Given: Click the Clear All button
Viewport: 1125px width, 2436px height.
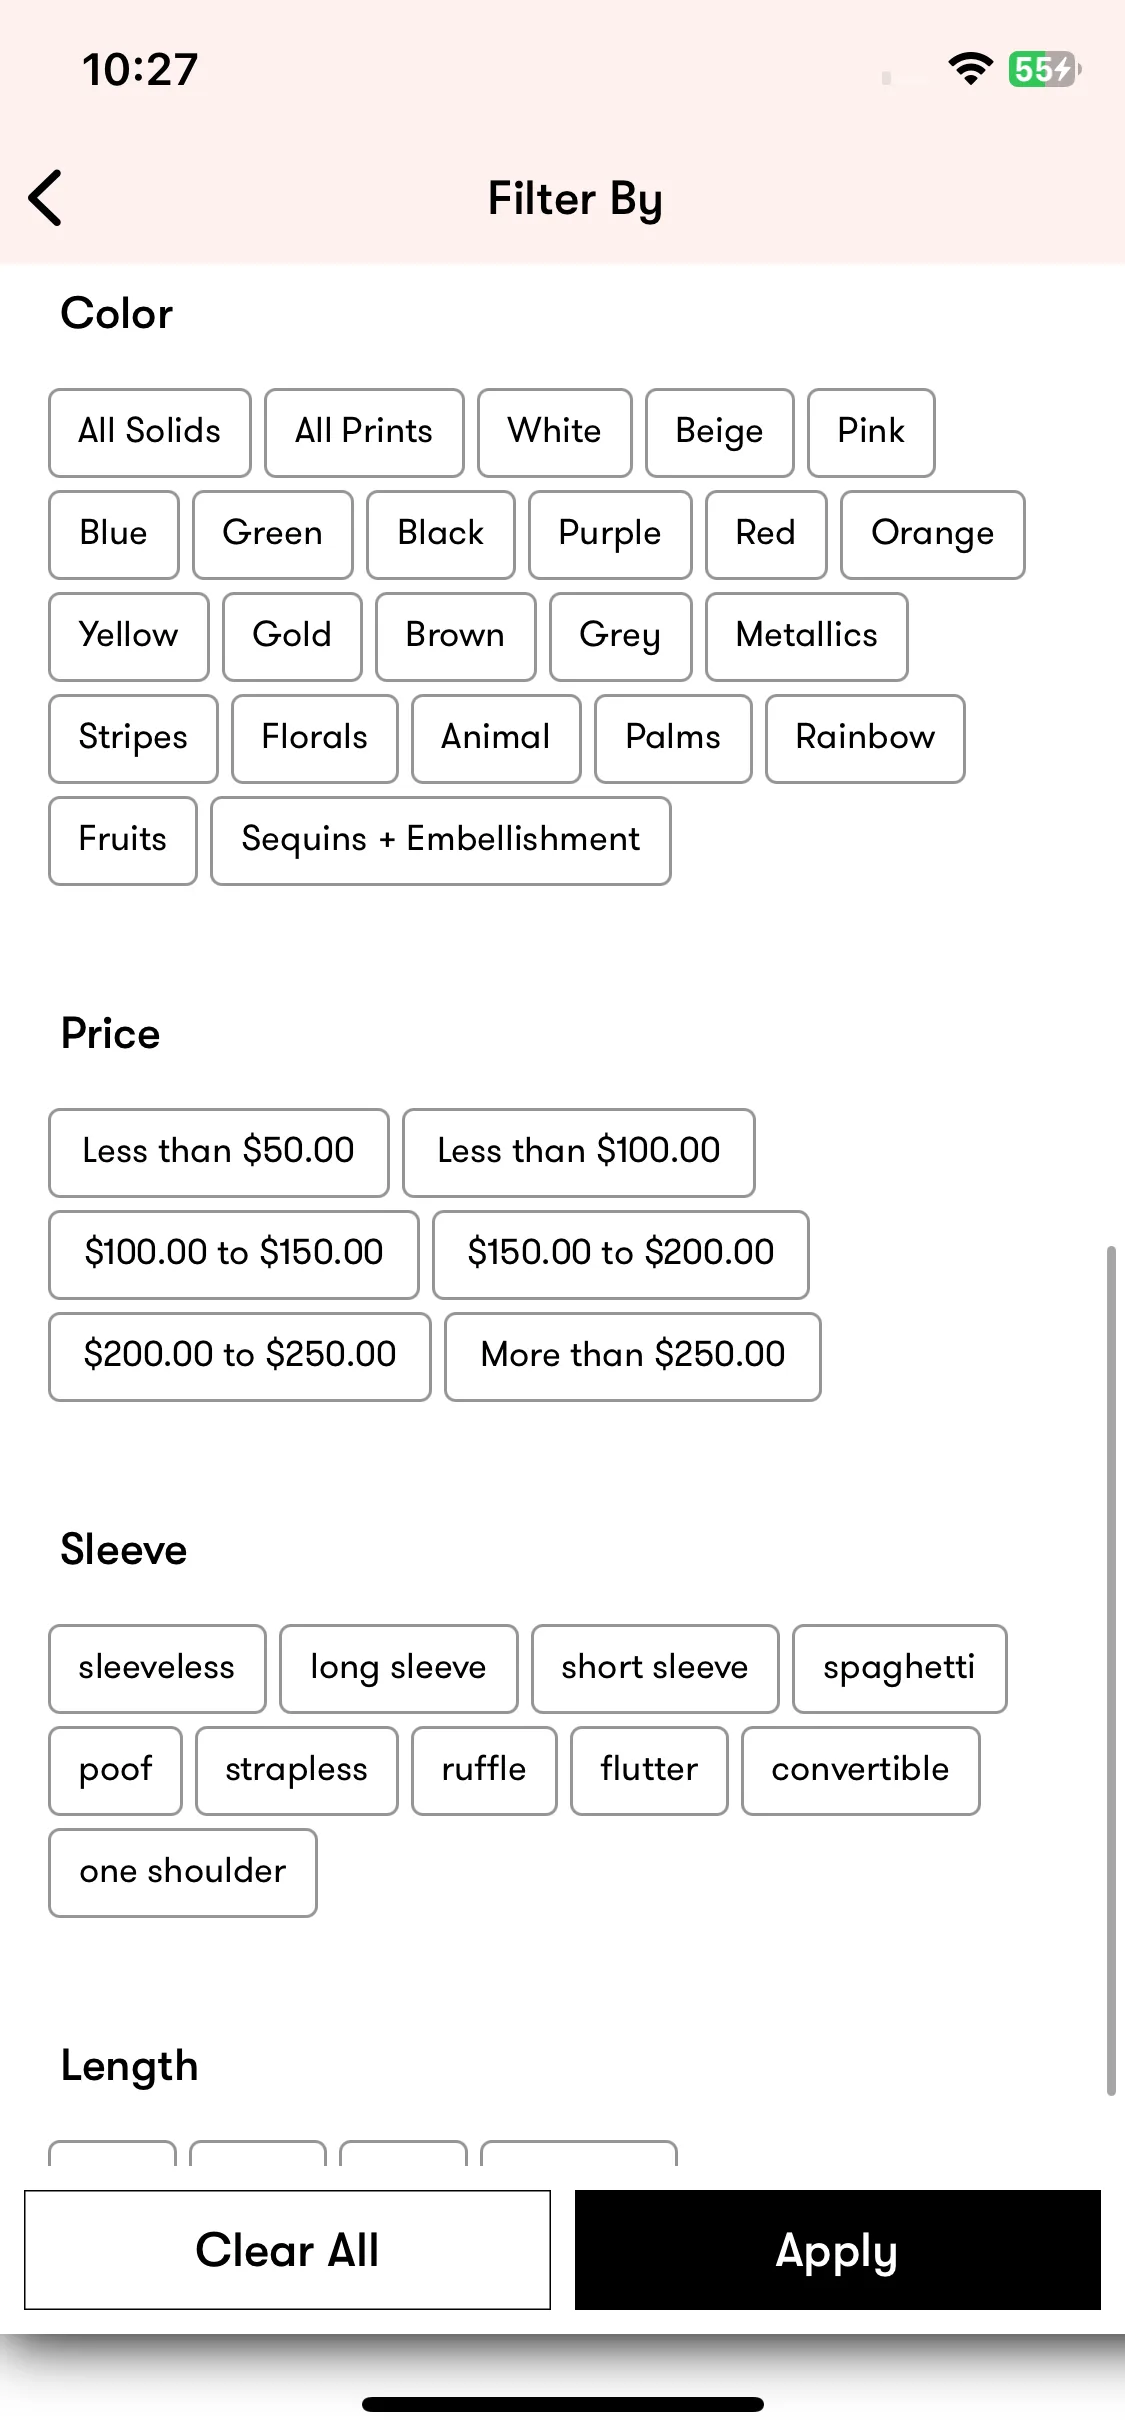Looking at the screenshot, I should tap(288, 2250).
